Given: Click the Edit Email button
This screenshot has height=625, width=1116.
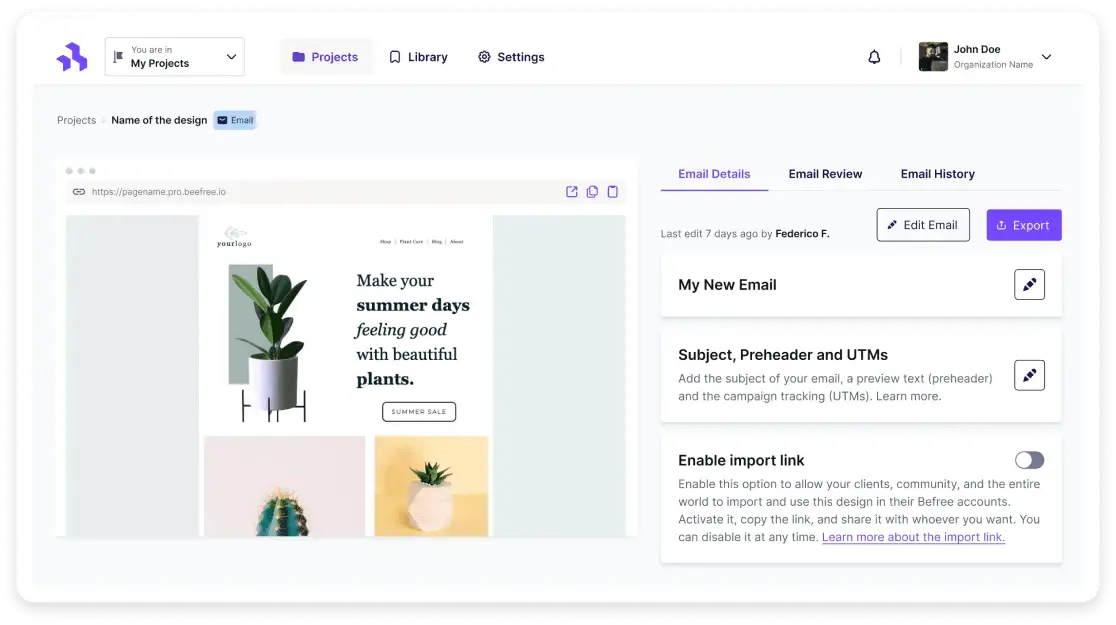Looking at the screenshot, I should (x=923, y=225).
